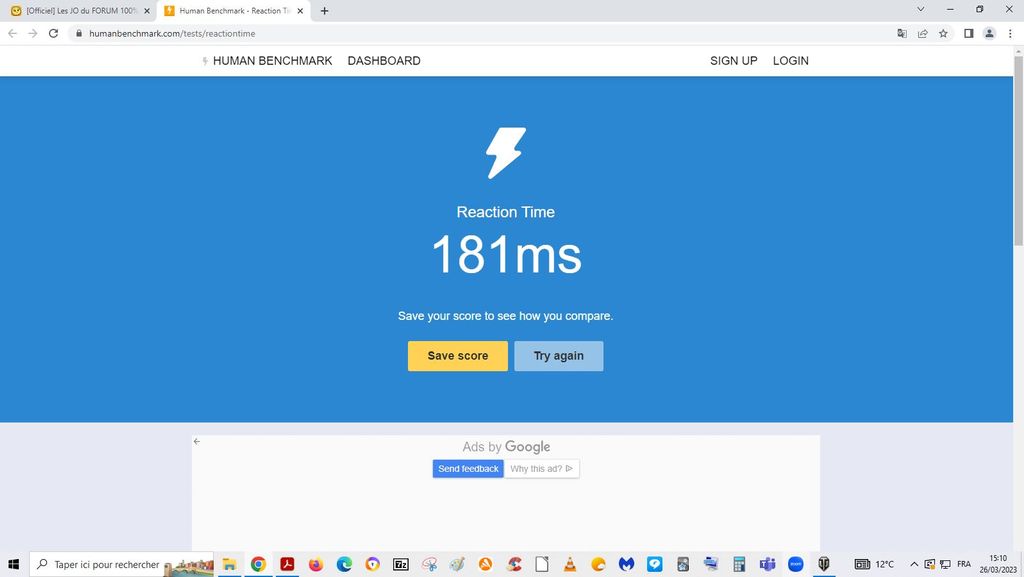Image resolution: width=1024 pixels, height=577 pixels.
Task: Click the share page icon in address bar
Action: click(x=923, y=33)
